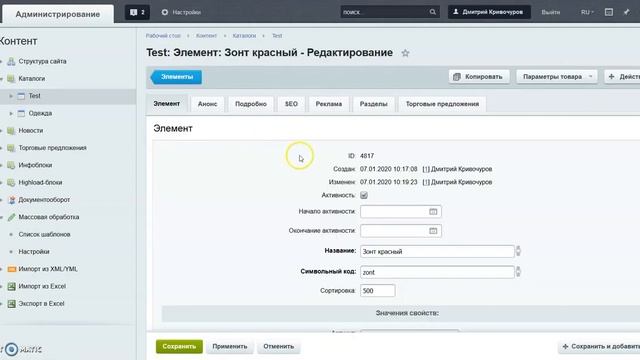Switch to Разделы tab
The width and height of the screenshot is (640, 360).
click(373, 104)
